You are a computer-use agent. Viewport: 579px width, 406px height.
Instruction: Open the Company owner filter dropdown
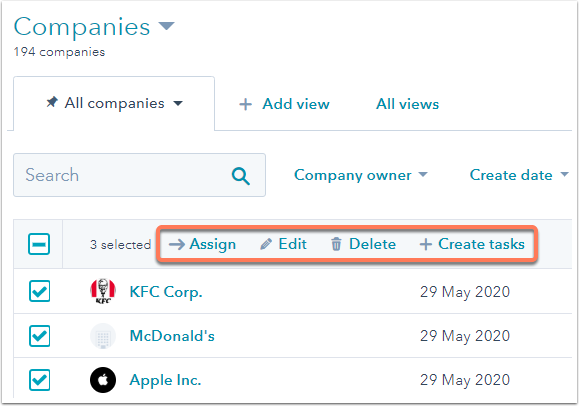tap(360, 175)
